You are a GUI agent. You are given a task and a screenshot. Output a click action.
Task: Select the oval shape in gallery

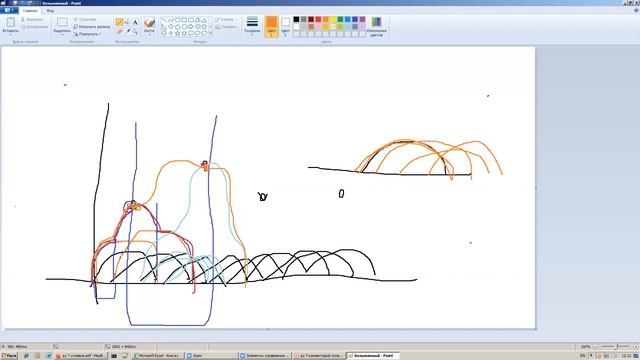coord(178,20)
